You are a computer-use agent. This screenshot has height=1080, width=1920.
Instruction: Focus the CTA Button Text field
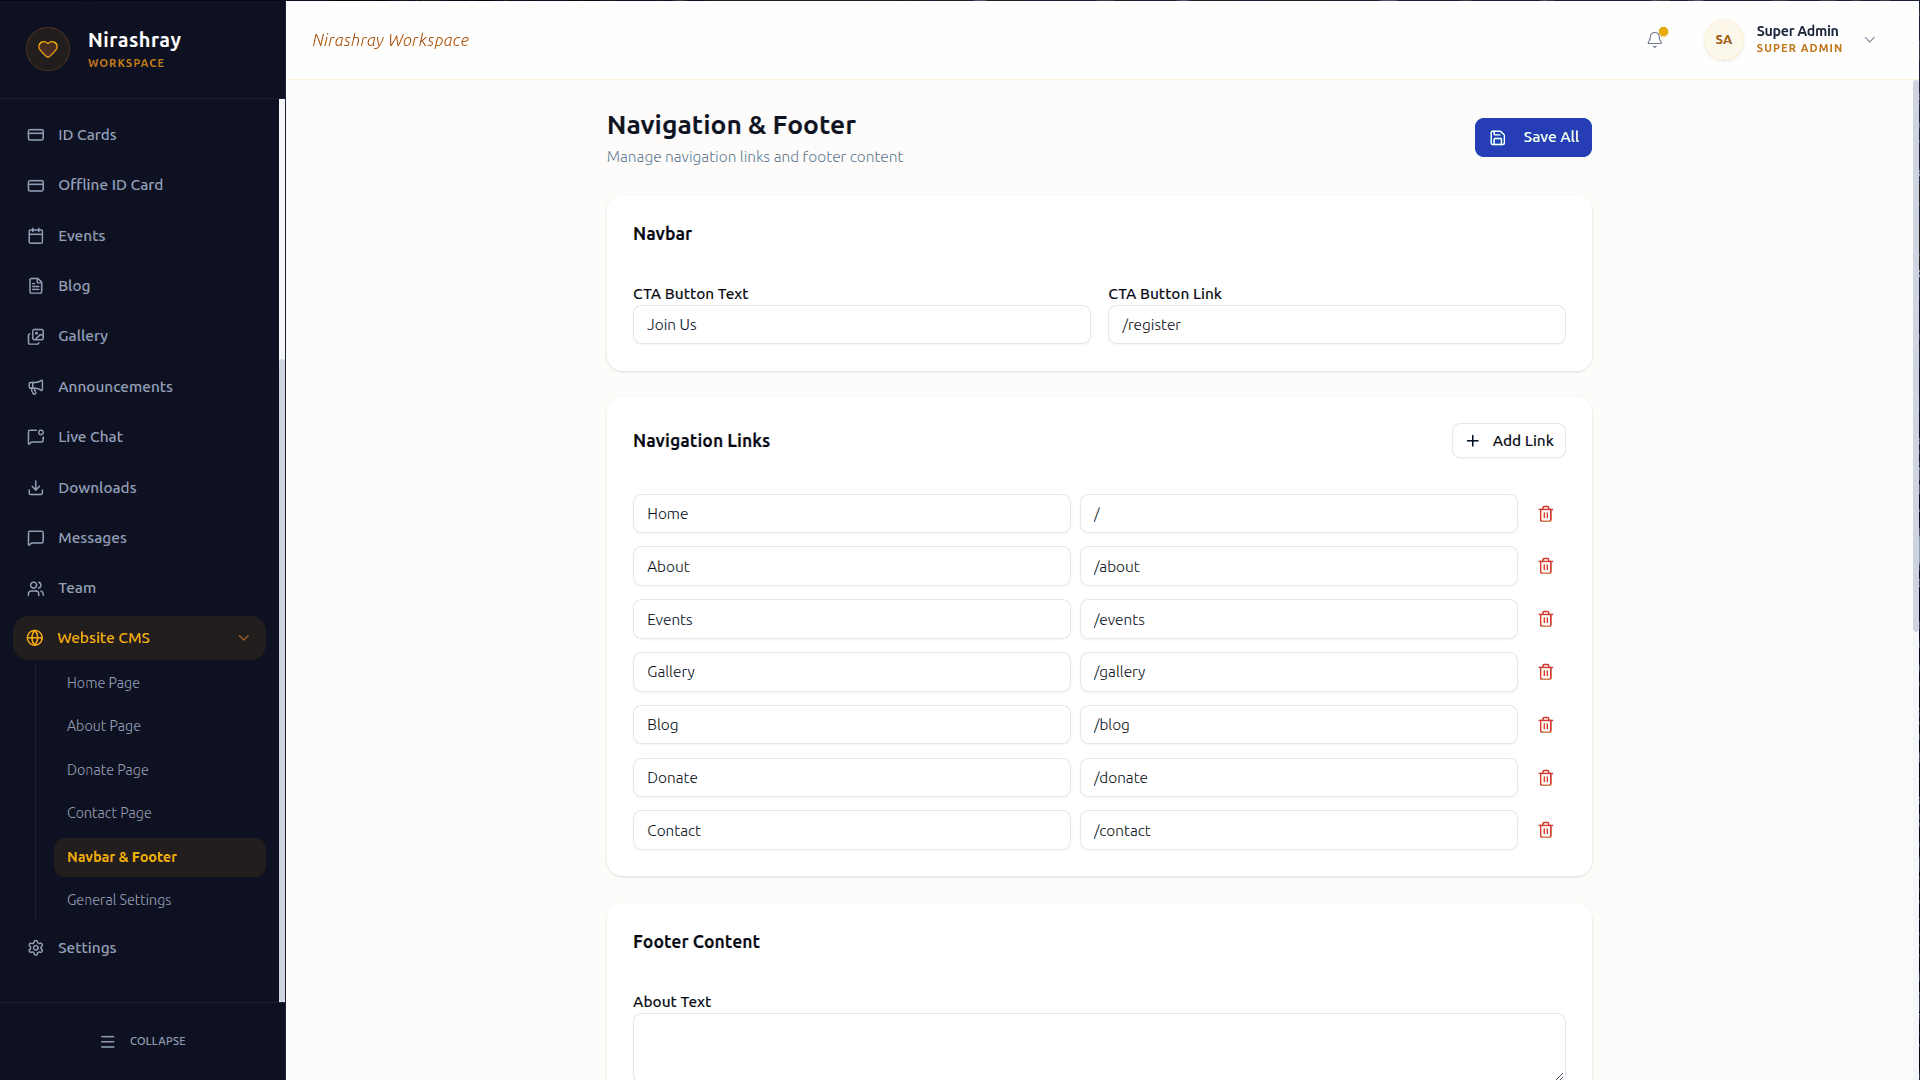coord(861,325)
